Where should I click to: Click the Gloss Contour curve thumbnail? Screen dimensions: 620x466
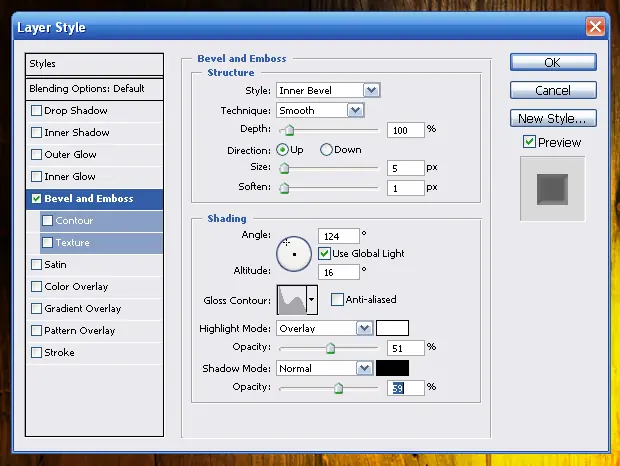(291, 299)
